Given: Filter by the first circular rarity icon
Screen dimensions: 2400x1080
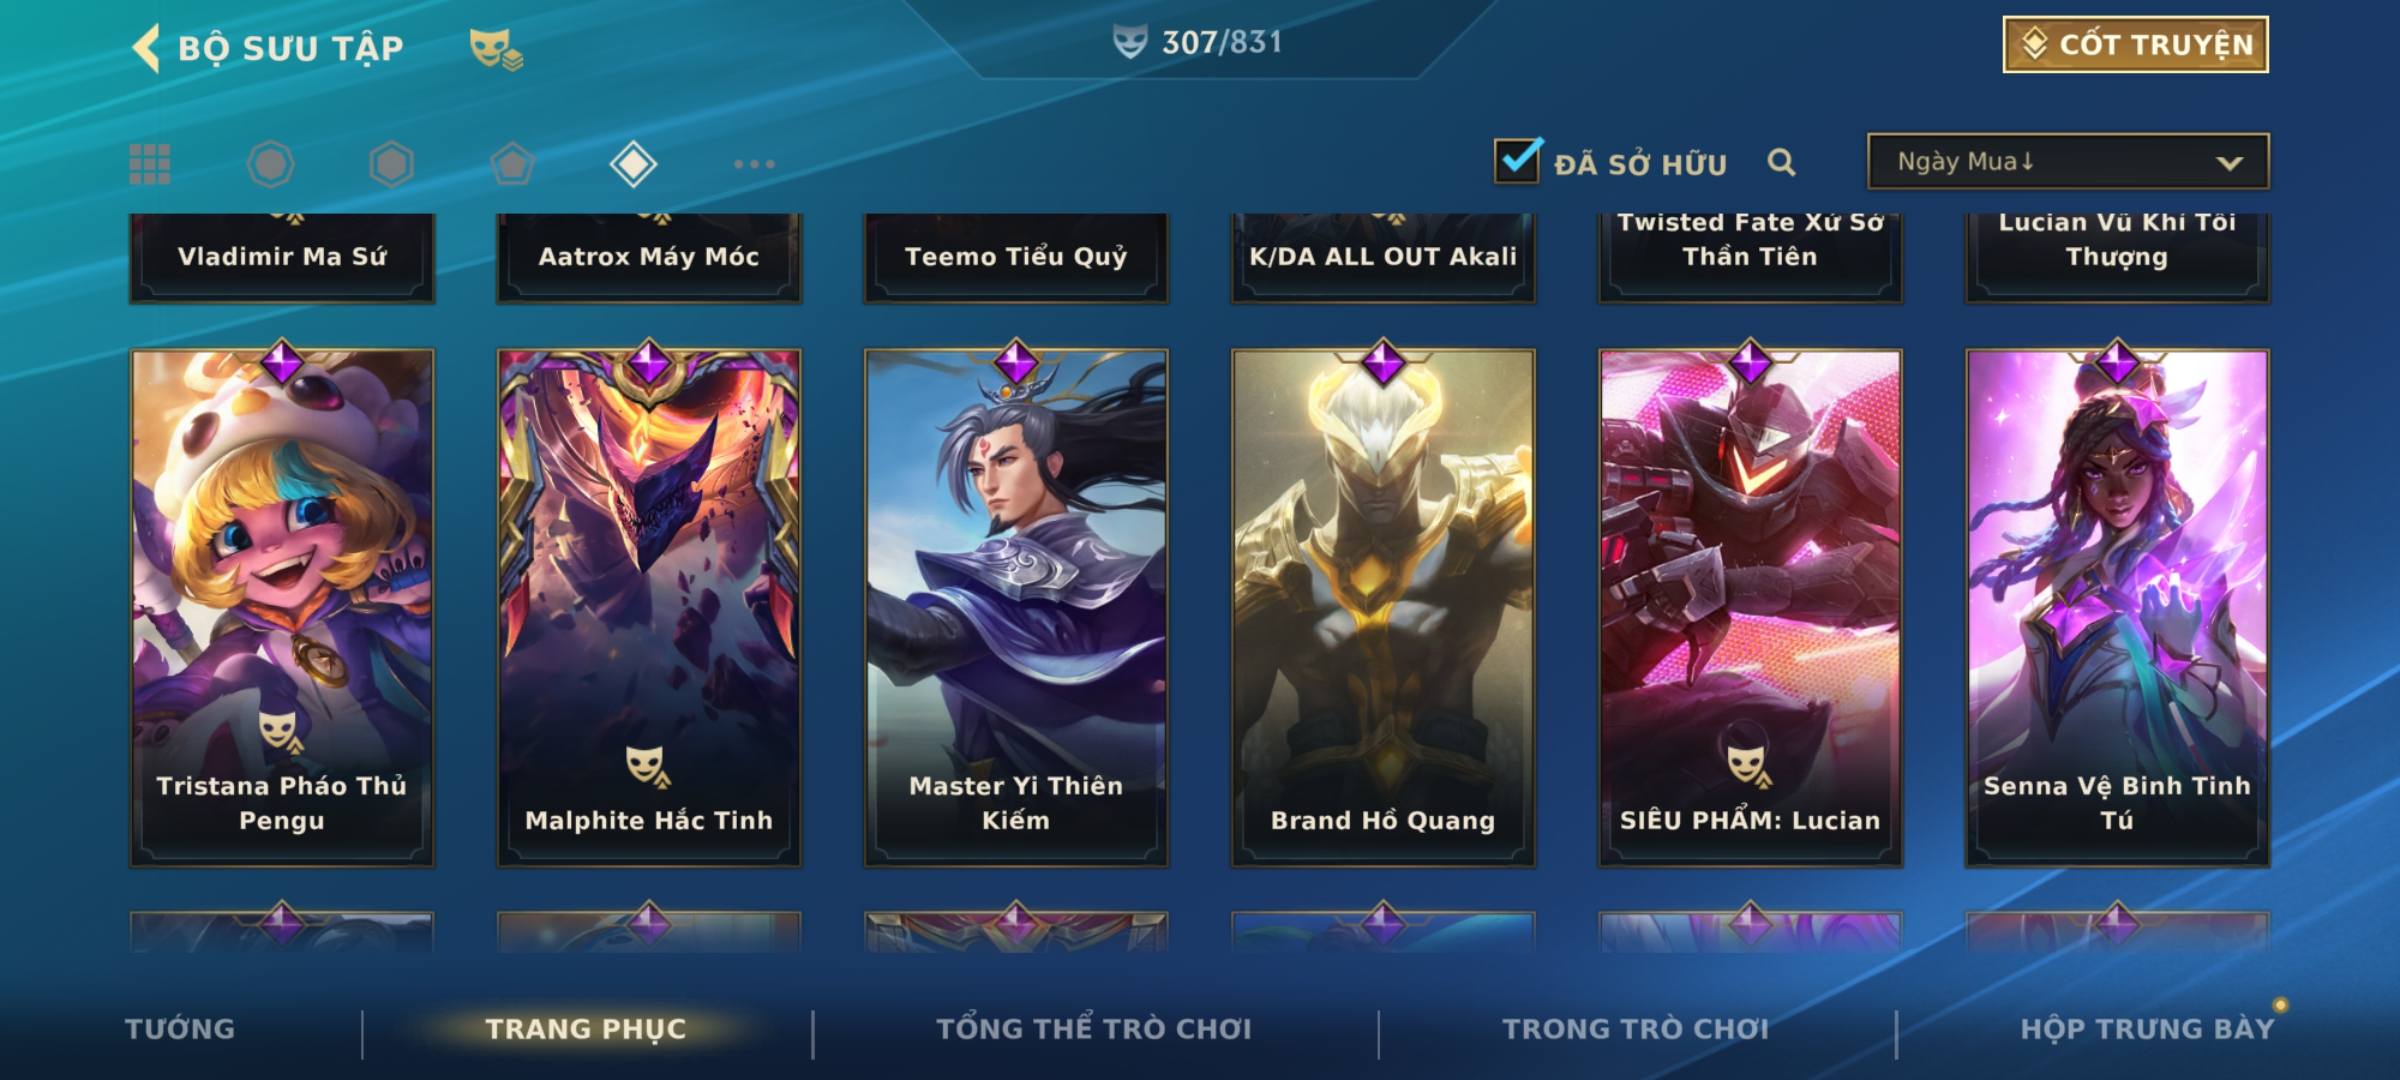Looking at the screenshot, I should pos(270,164).
